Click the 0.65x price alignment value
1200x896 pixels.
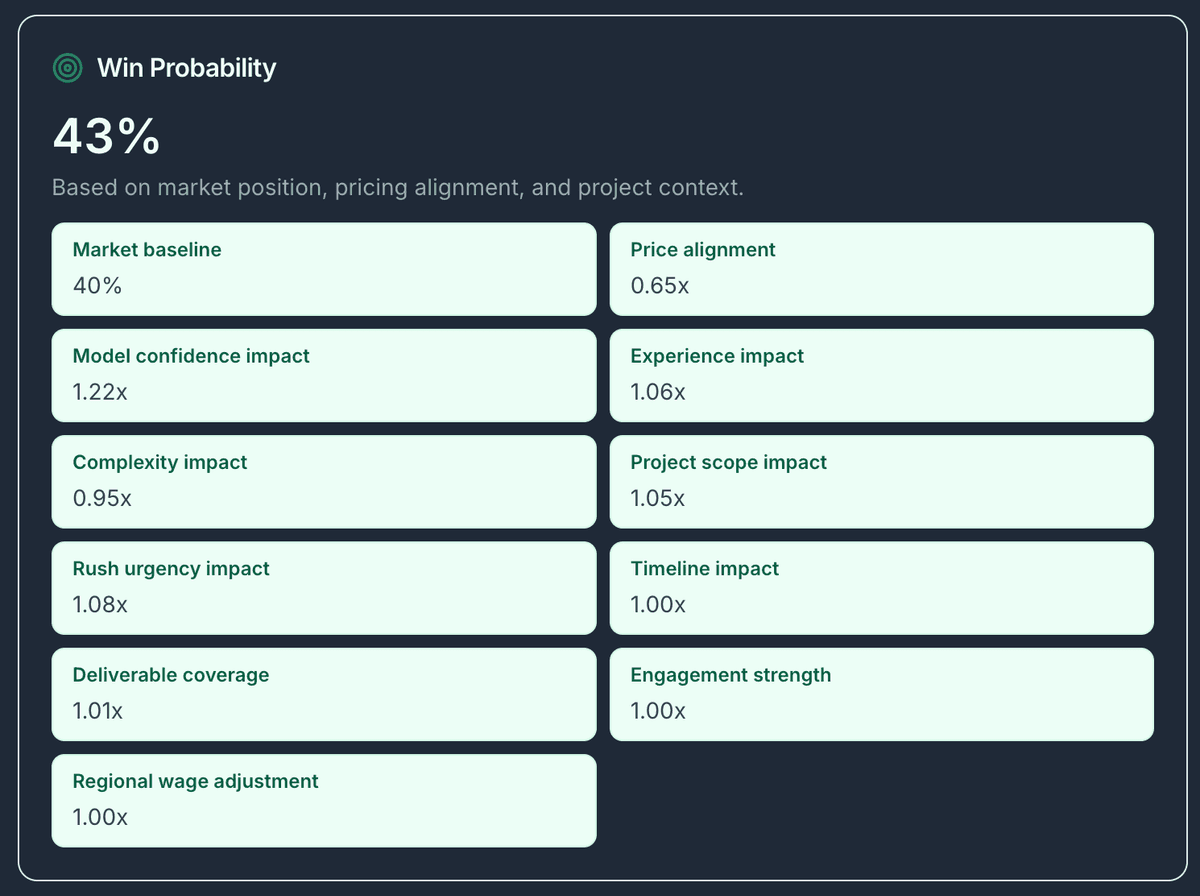[659, 286]
